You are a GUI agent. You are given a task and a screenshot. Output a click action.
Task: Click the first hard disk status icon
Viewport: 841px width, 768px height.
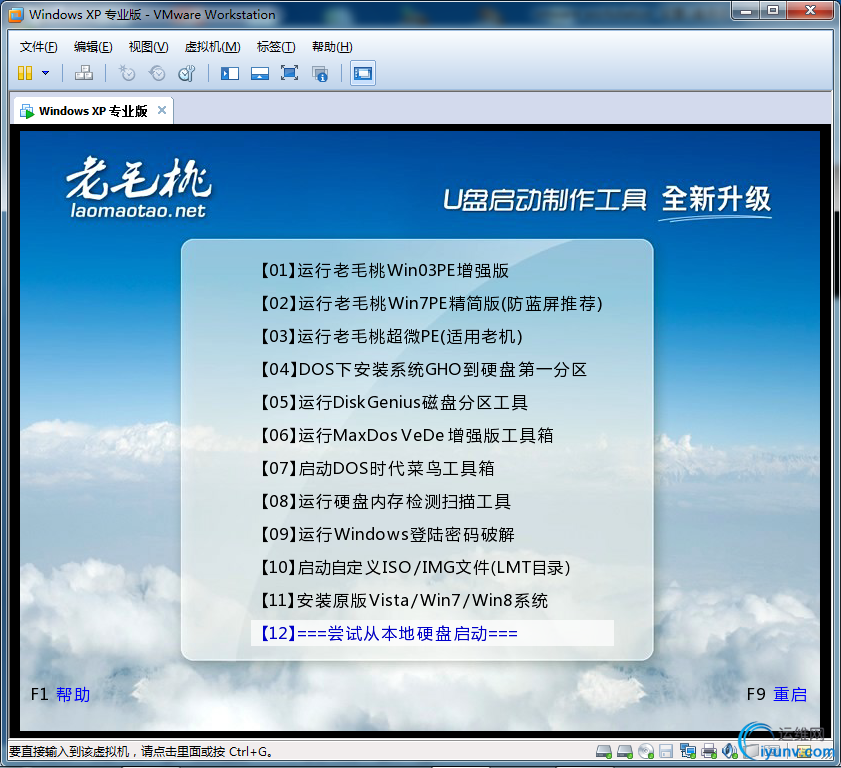pos(604,752)
